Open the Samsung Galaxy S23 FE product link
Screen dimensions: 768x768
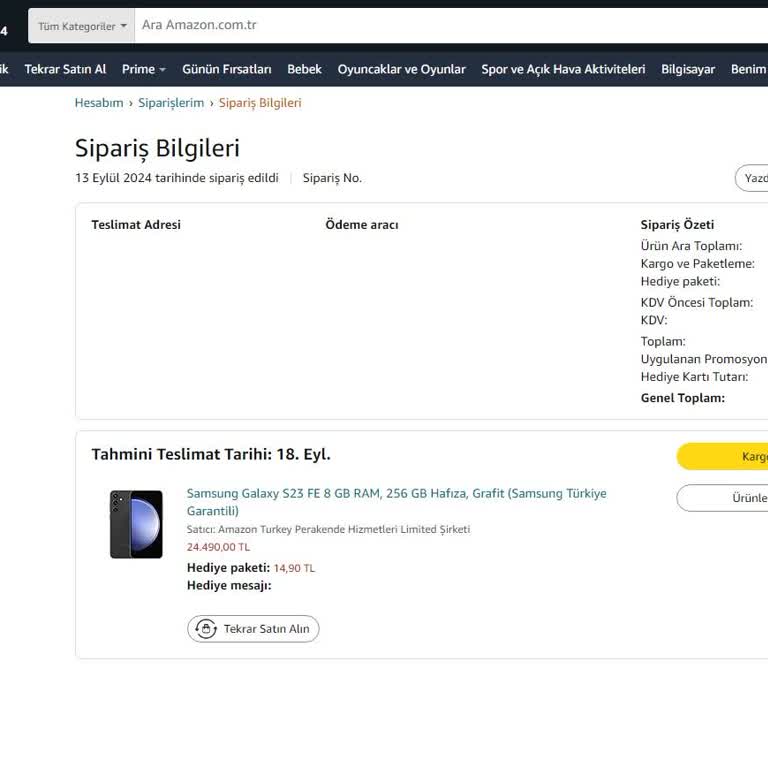396,502
